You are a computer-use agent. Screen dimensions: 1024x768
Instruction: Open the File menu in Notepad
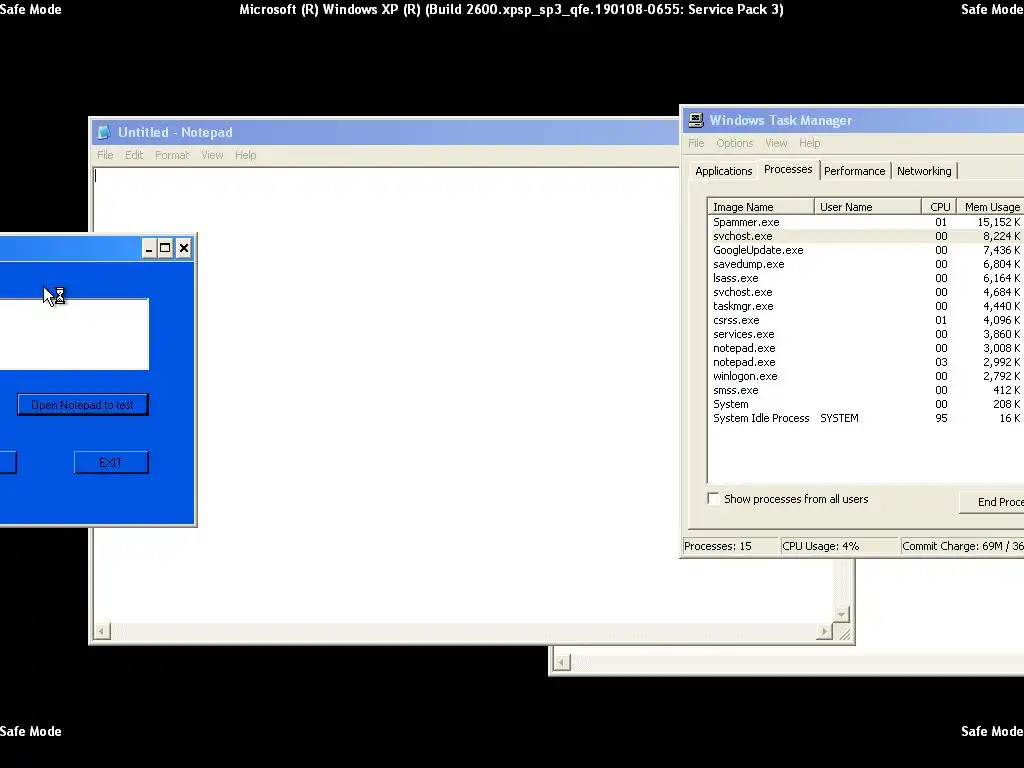tap(105, 155)
